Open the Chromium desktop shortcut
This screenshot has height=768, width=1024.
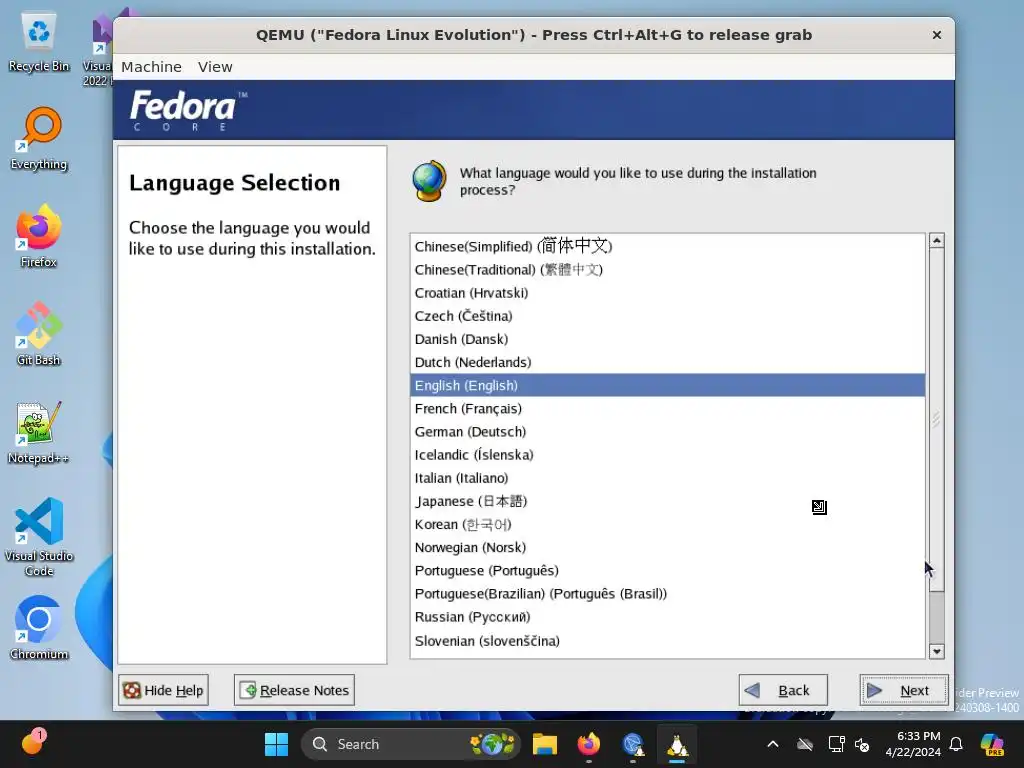click(39, 628)
